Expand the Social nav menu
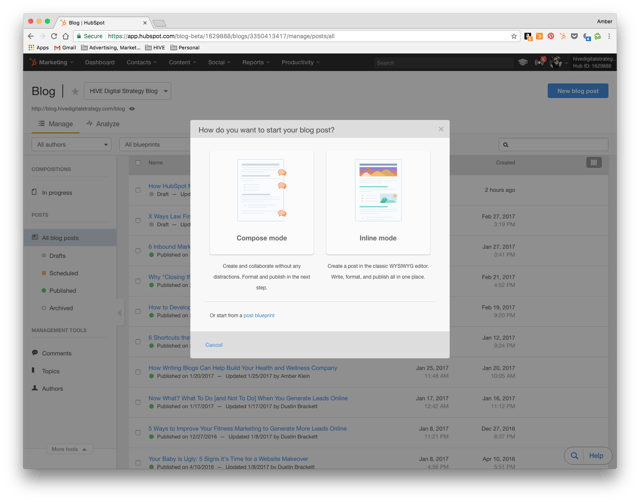 point(219,62)
